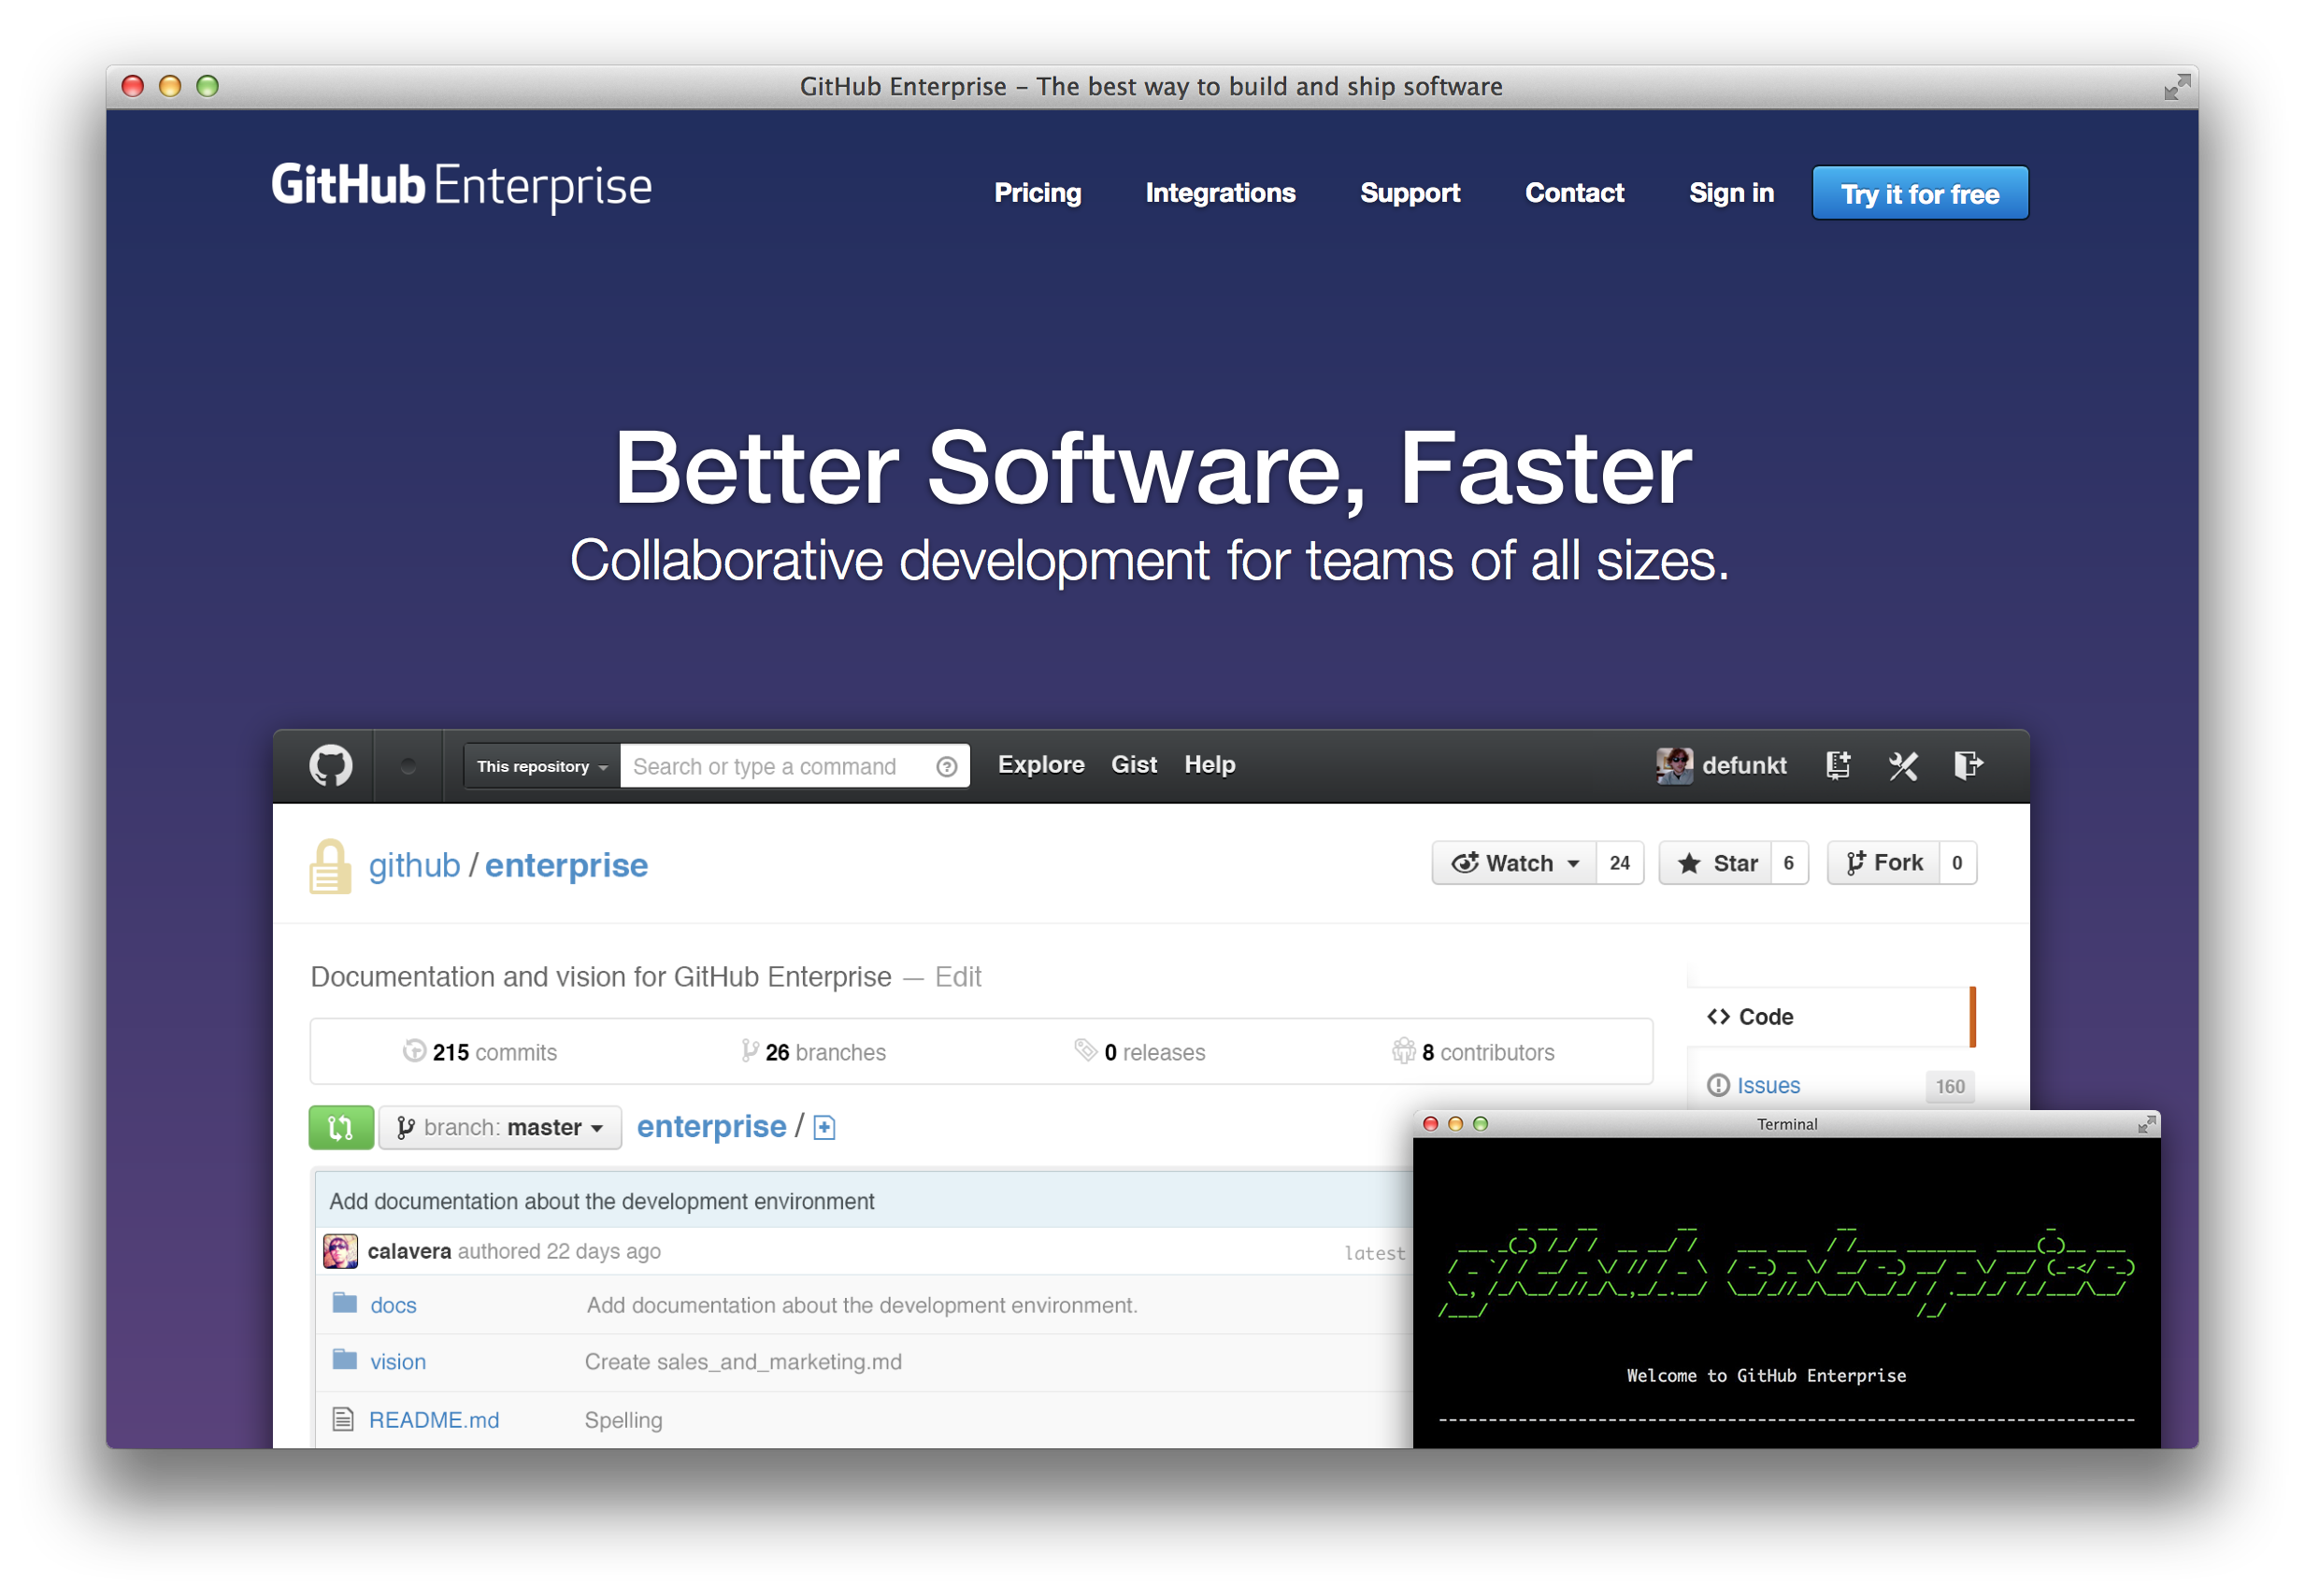Screen dimensions: 2305x1596
Task: Click the Terminal window fullscreen arrows icon
Action: pos(2146,1124)
